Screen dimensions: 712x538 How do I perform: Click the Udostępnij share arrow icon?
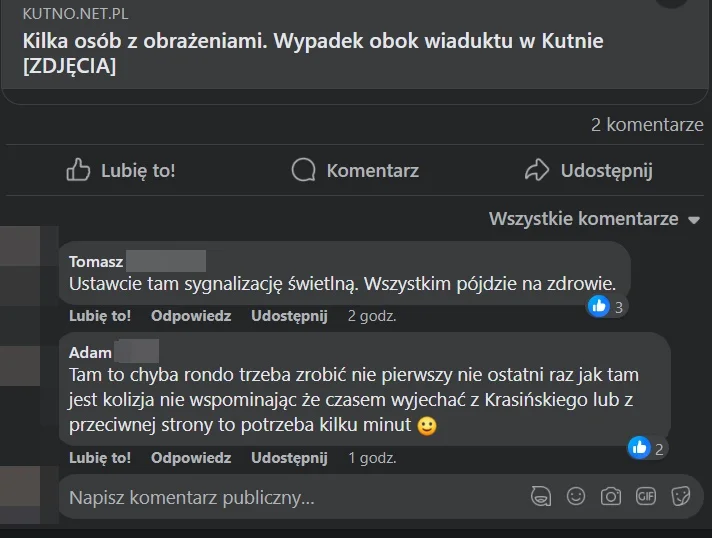pos(537,170)
